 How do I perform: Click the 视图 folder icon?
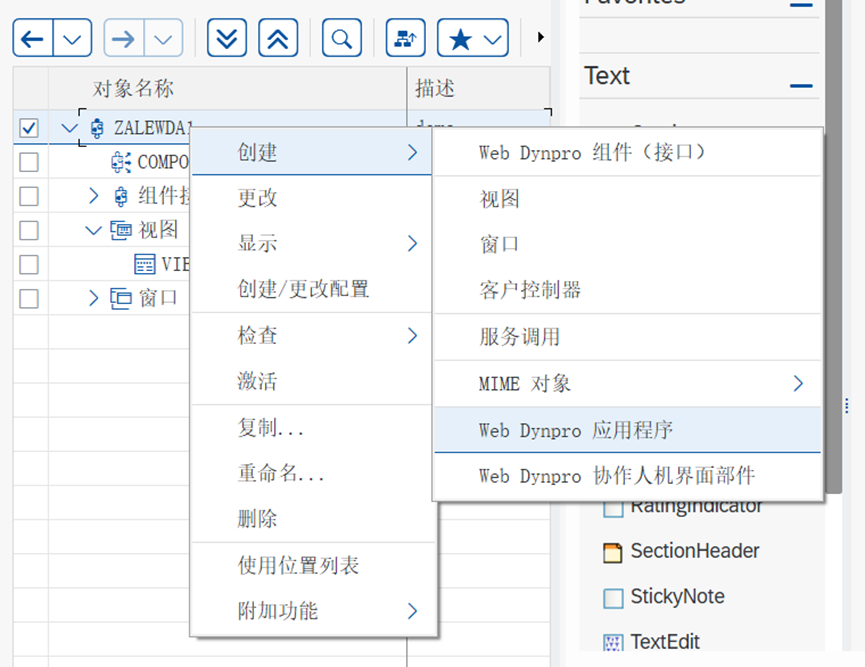tap(121, 230)
